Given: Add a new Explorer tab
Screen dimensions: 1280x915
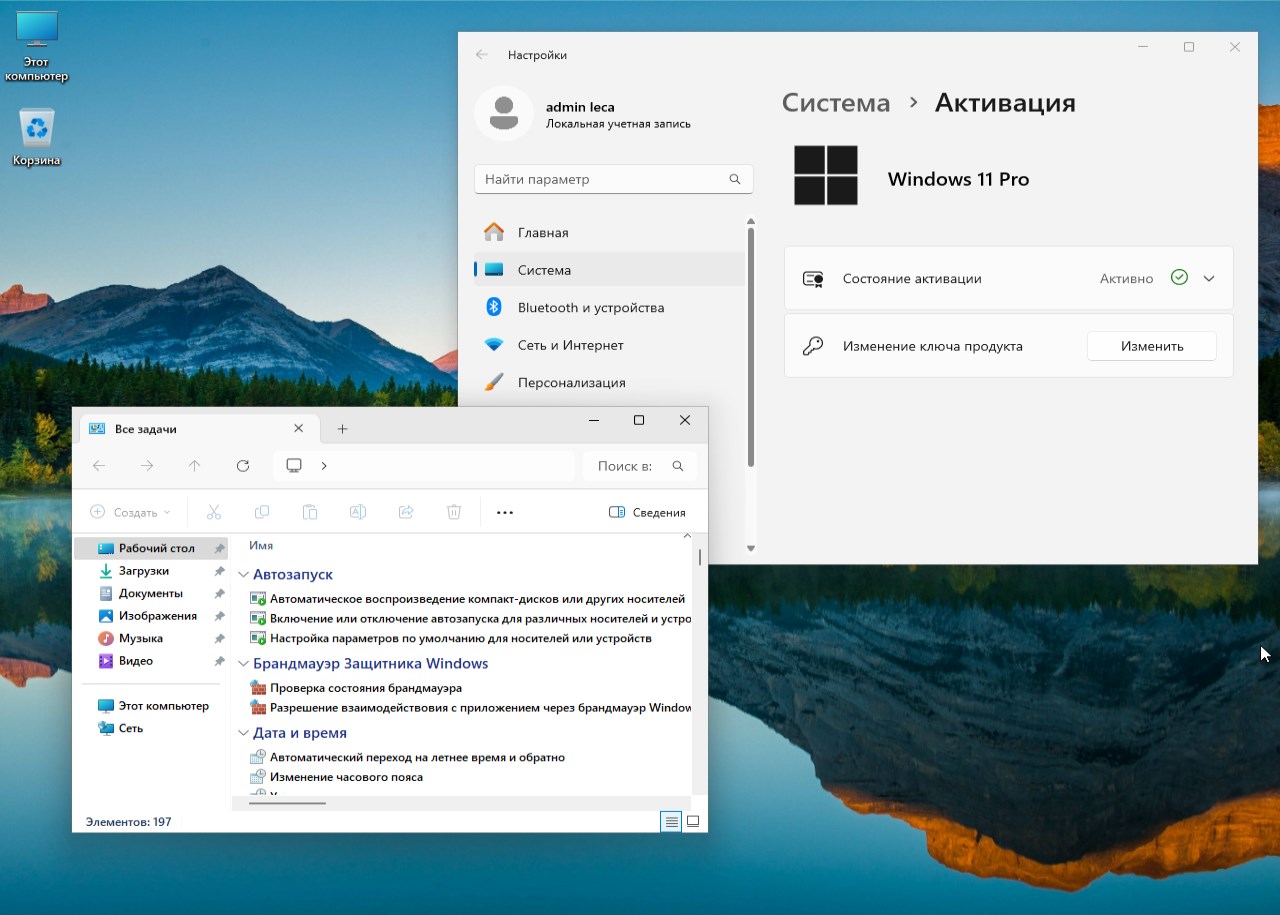Looking at the screenshot, I should point(342,429).
